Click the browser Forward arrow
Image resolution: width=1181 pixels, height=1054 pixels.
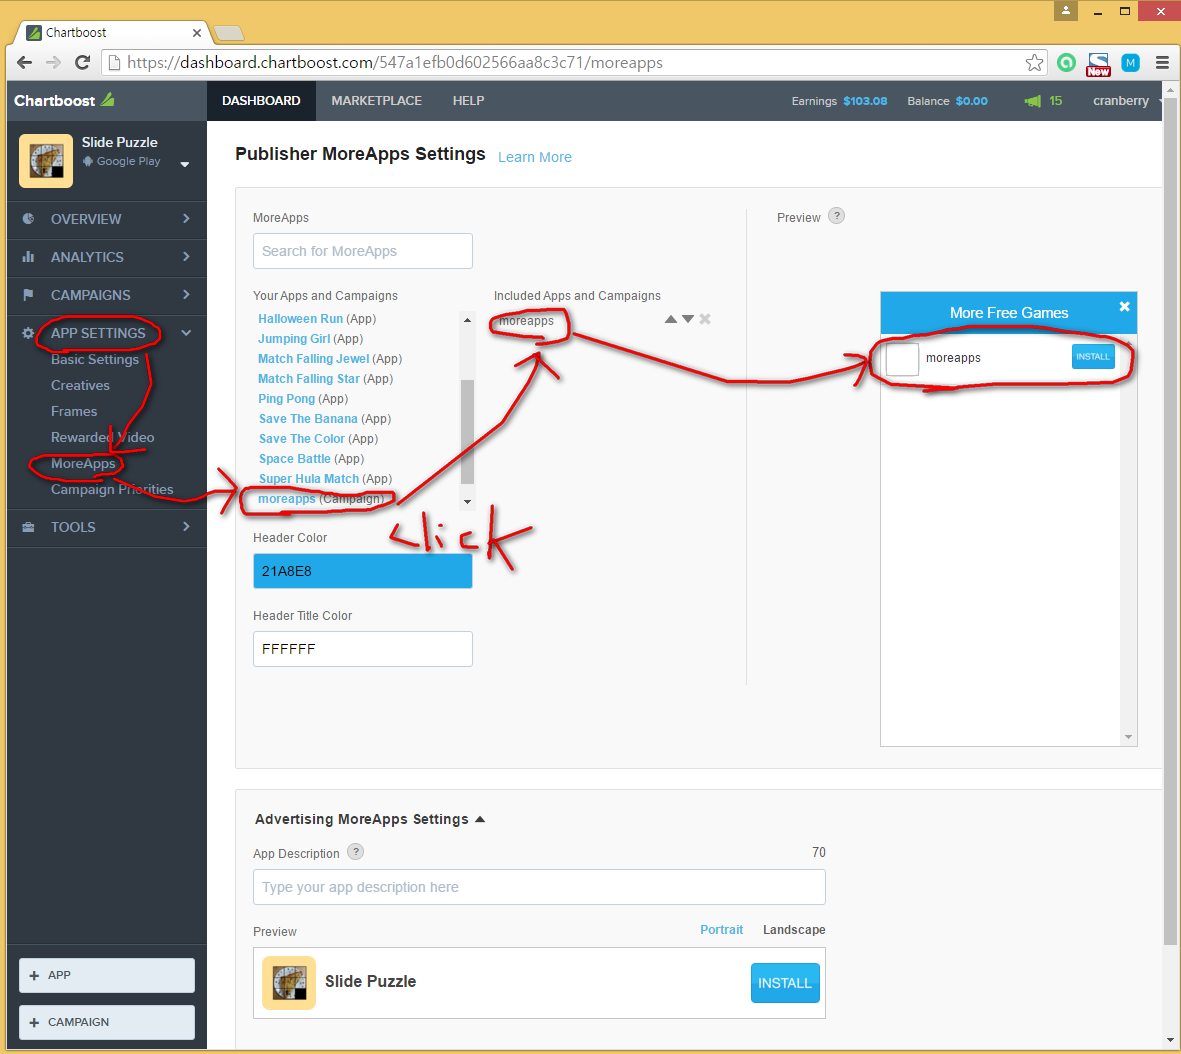[53, 63]
